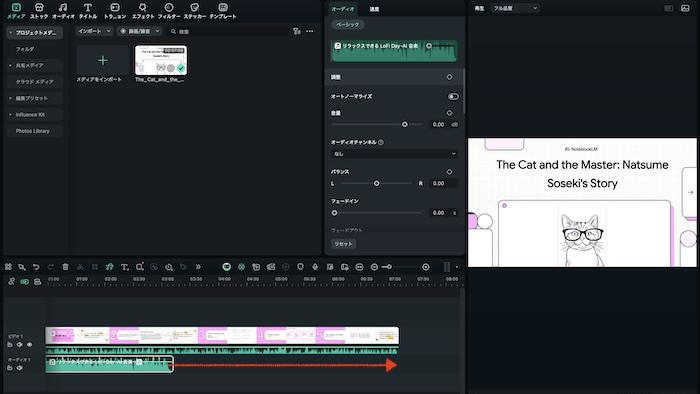Toggle the Audio 1 track lock icon
Screen dimensions: 700x394
[9, 368]
